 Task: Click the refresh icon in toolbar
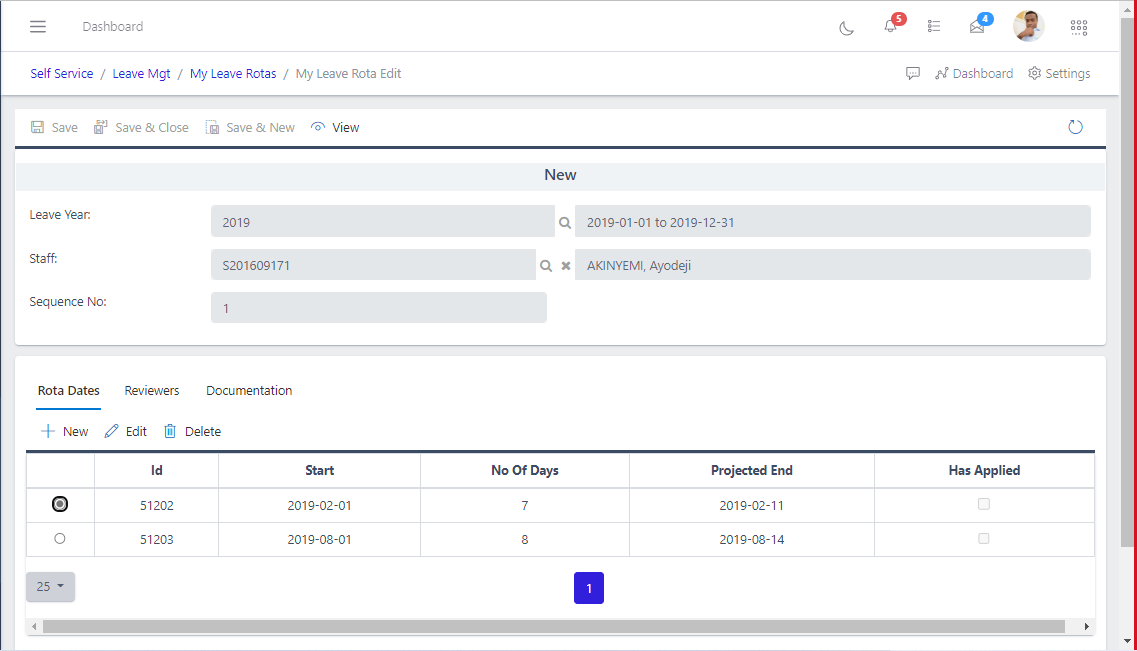[x=1075, y=127]
